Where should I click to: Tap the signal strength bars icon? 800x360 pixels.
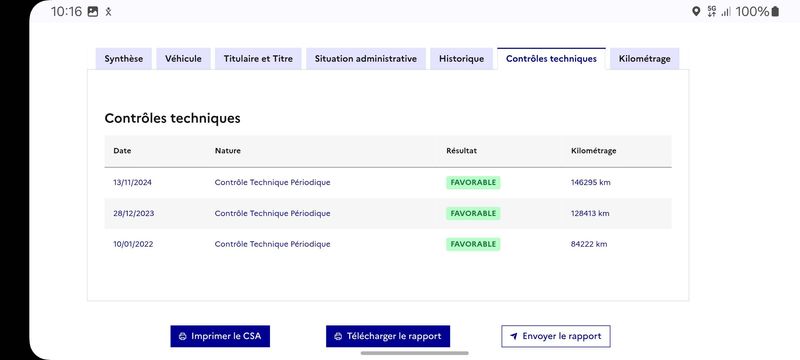point(726,12)
